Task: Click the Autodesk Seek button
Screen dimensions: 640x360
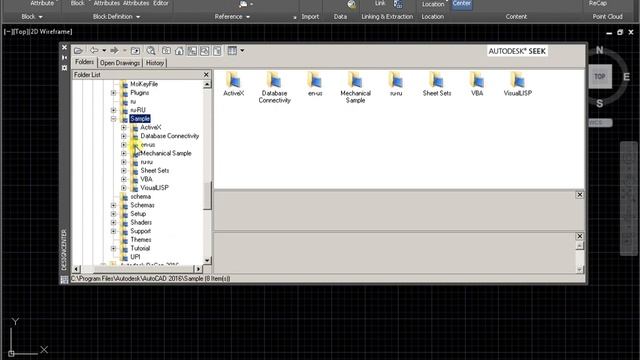Action: click(517, 51)
